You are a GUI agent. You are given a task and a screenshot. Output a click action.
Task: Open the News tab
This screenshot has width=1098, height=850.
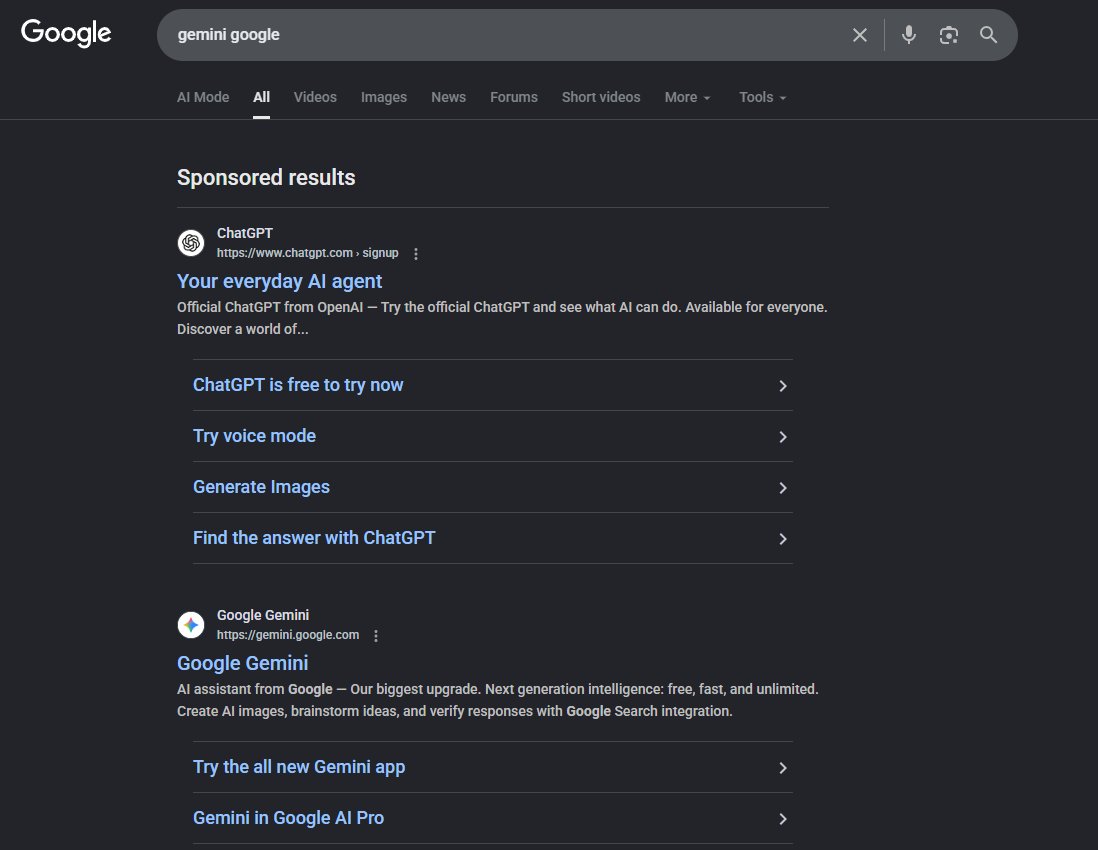448,97
